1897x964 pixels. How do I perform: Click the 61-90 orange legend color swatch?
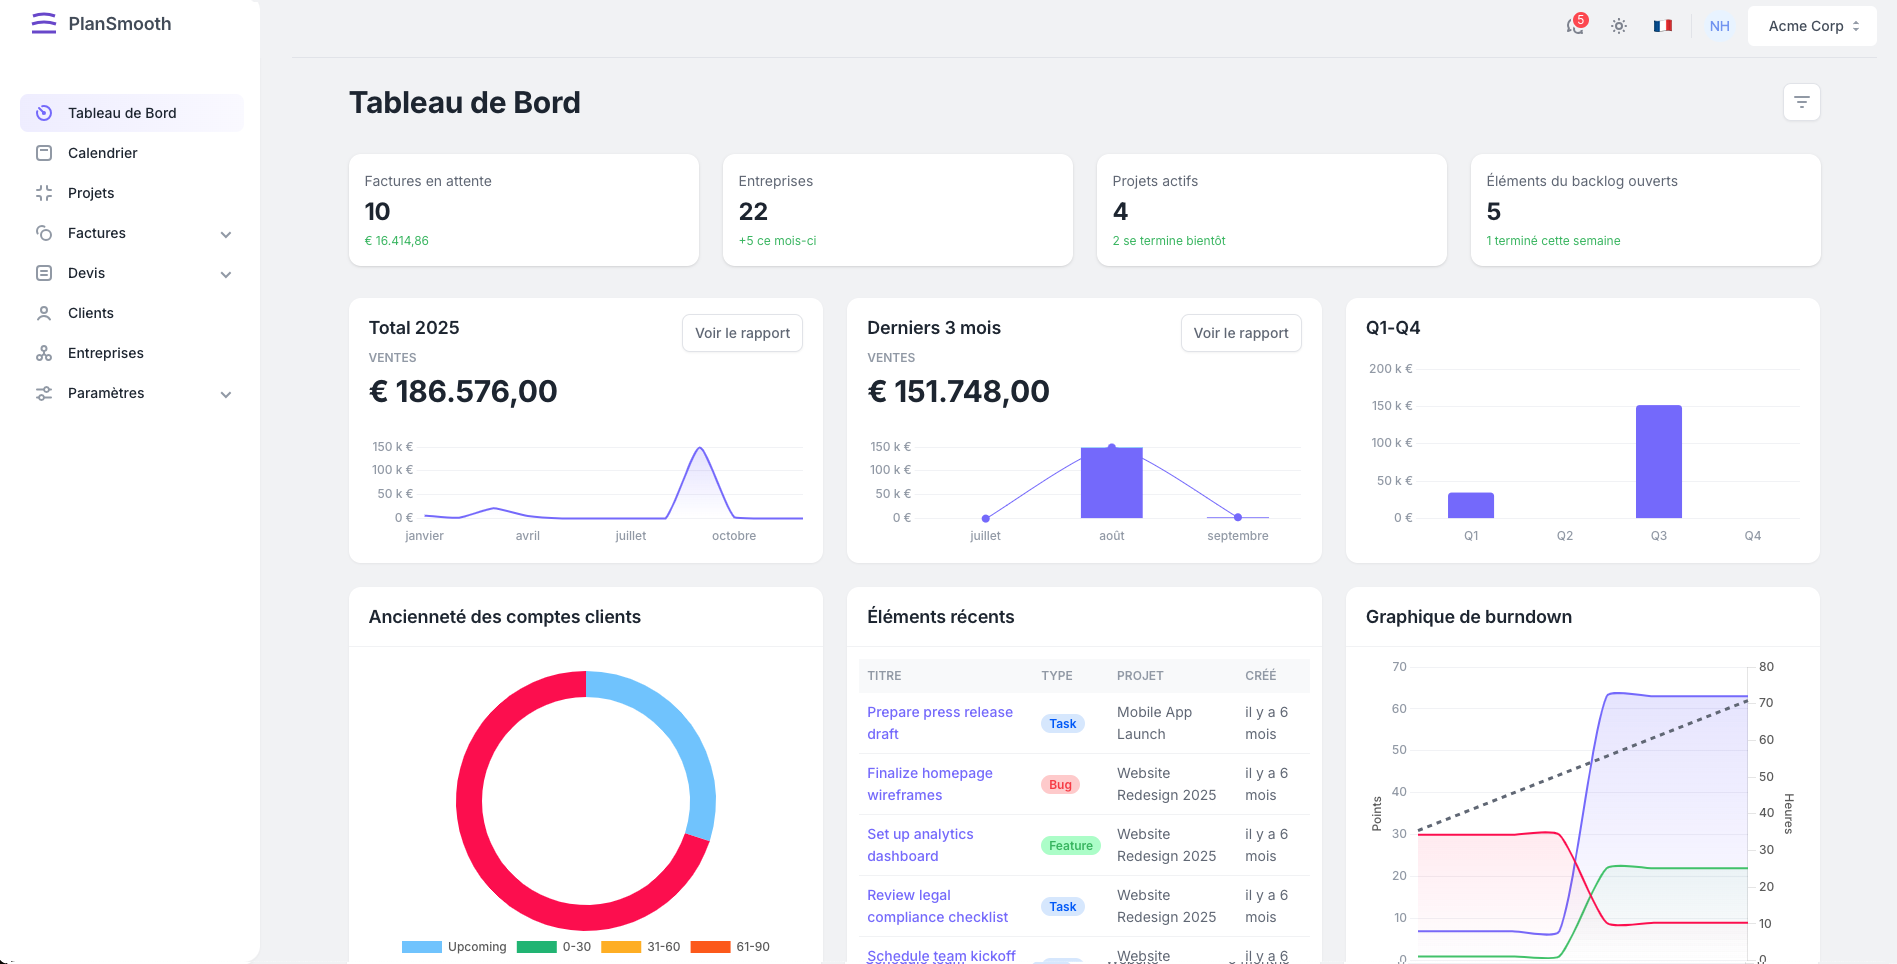tap(710, 947)
